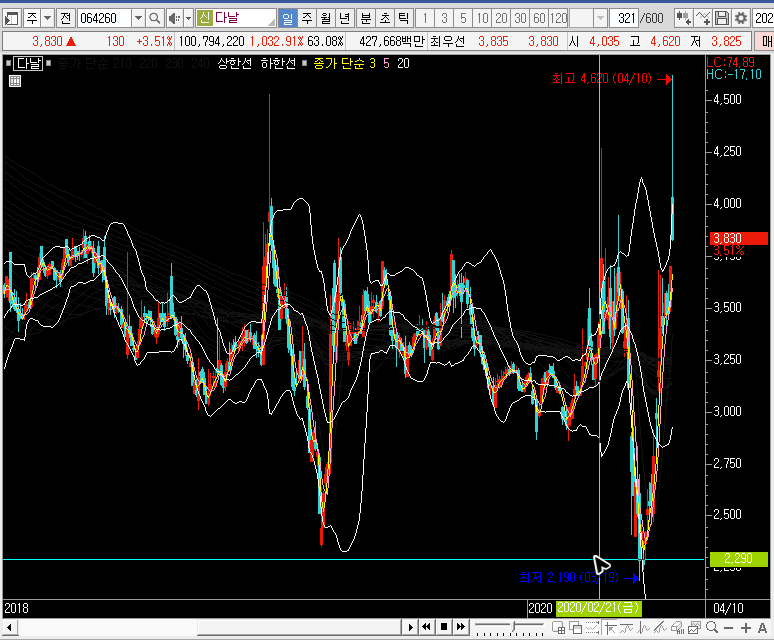Click the 2,290 green price marker
This screenshot has height=640, width=774.
(738, 559)
